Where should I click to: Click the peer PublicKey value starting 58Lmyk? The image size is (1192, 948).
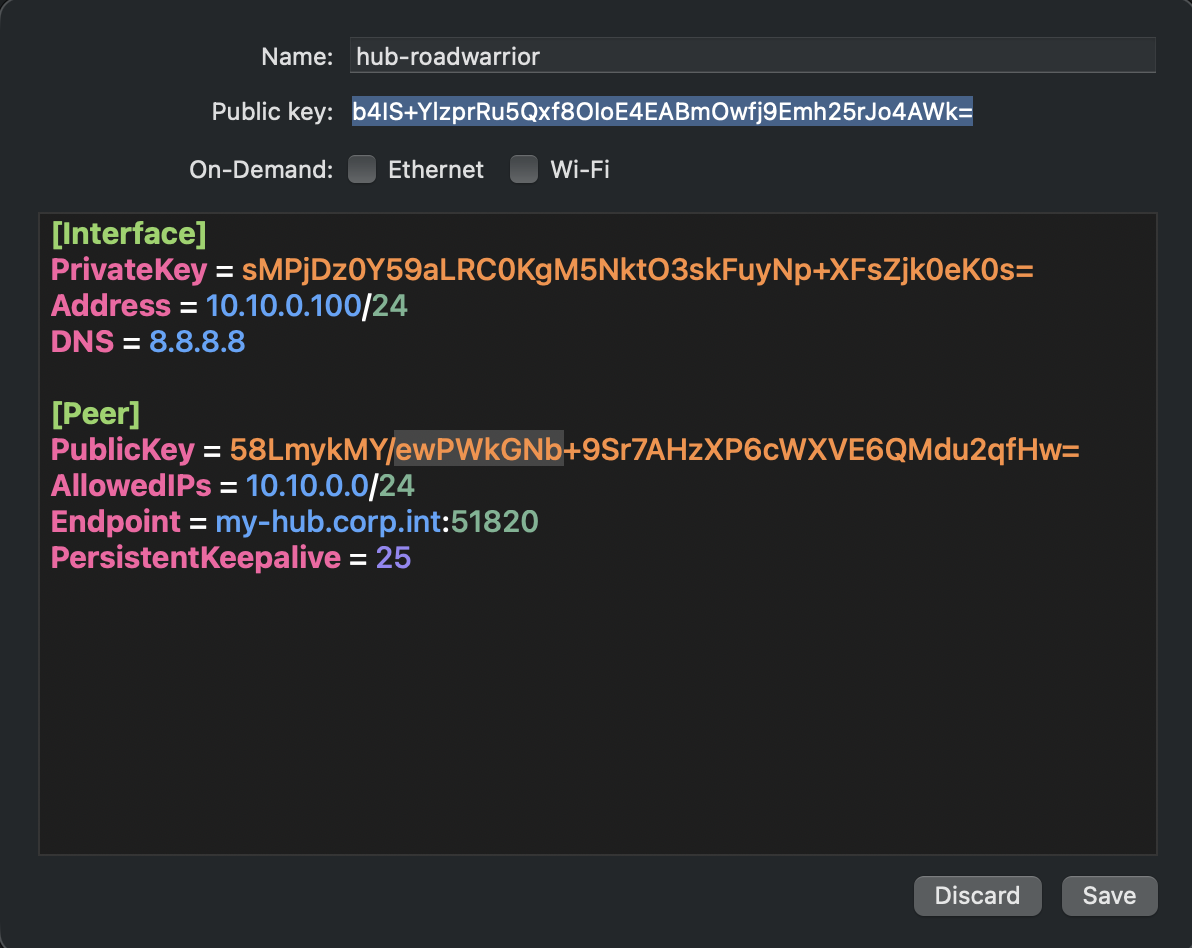654,450
